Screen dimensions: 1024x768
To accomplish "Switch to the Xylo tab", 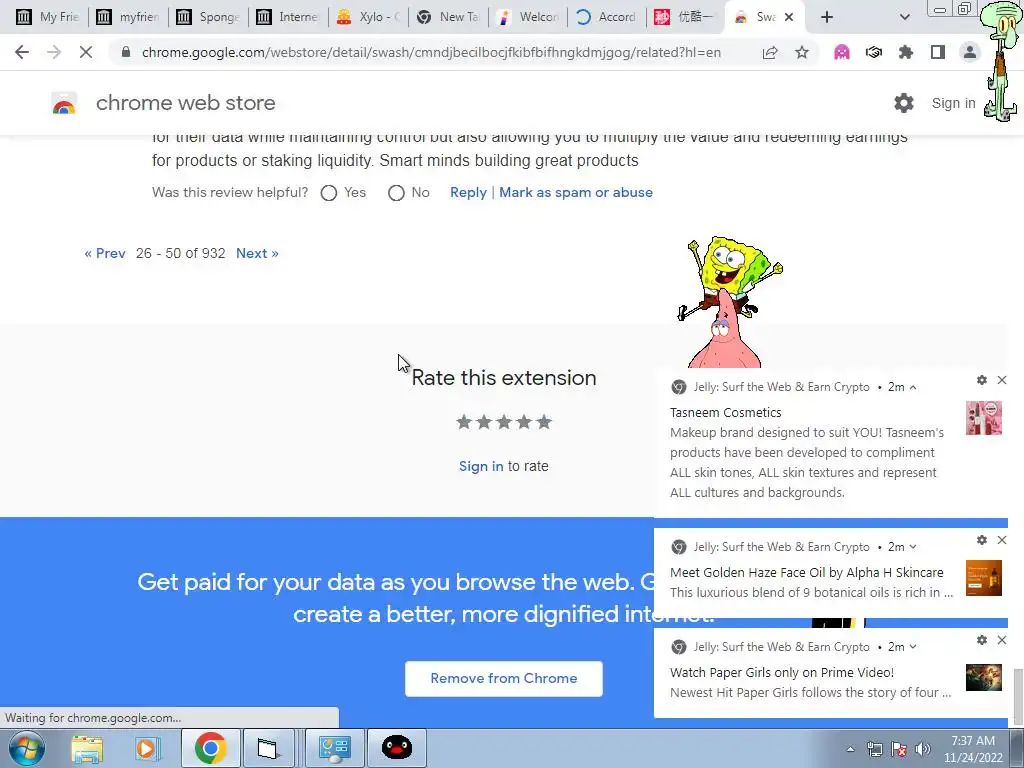I will click(x=368, y=17).
